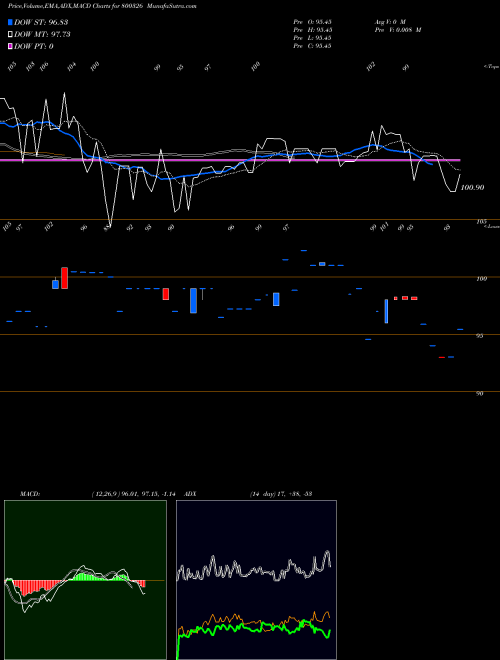Click the 'DOW MT: 97.73' legend label

pos(42,34)
